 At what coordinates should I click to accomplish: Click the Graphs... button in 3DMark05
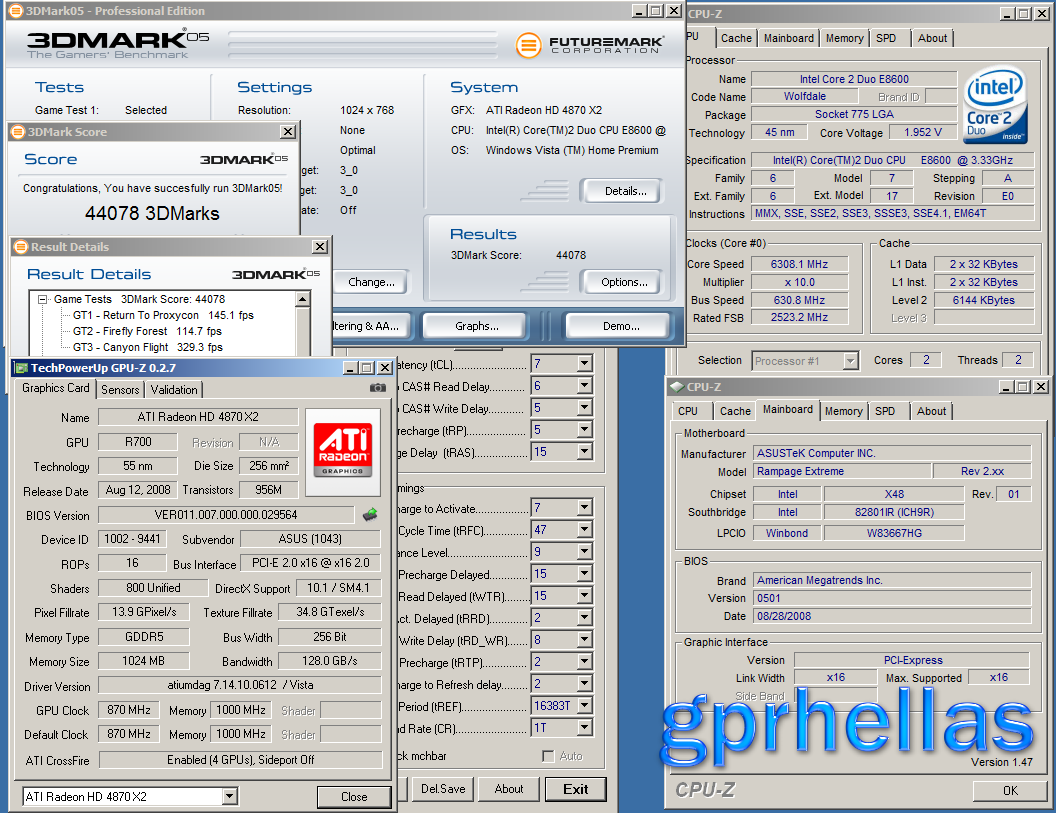tap(476, 326)
